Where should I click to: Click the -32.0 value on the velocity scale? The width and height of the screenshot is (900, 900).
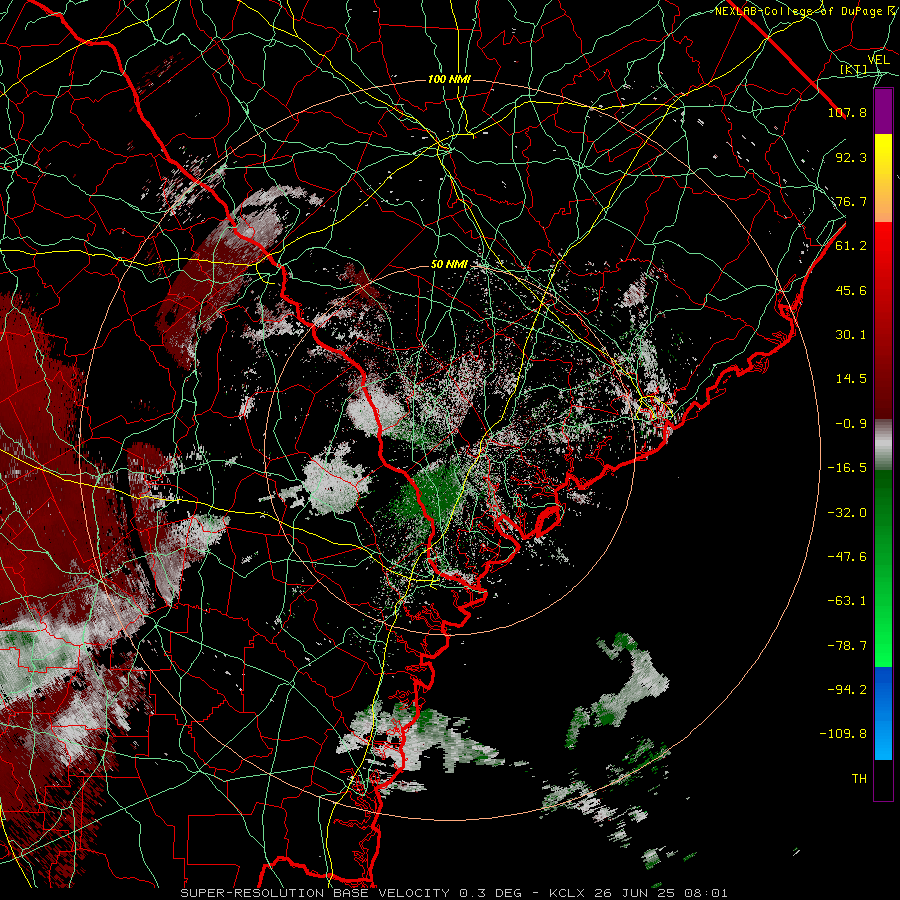(847, 513)
